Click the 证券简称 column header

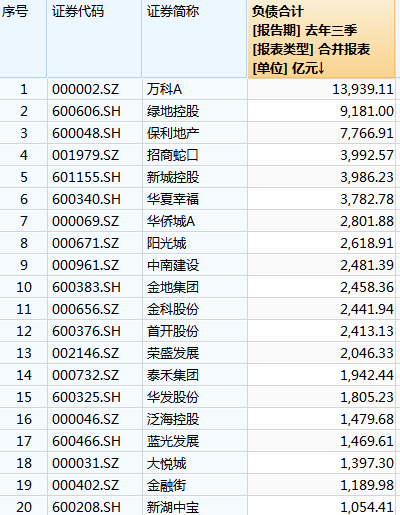pos(195,39)
